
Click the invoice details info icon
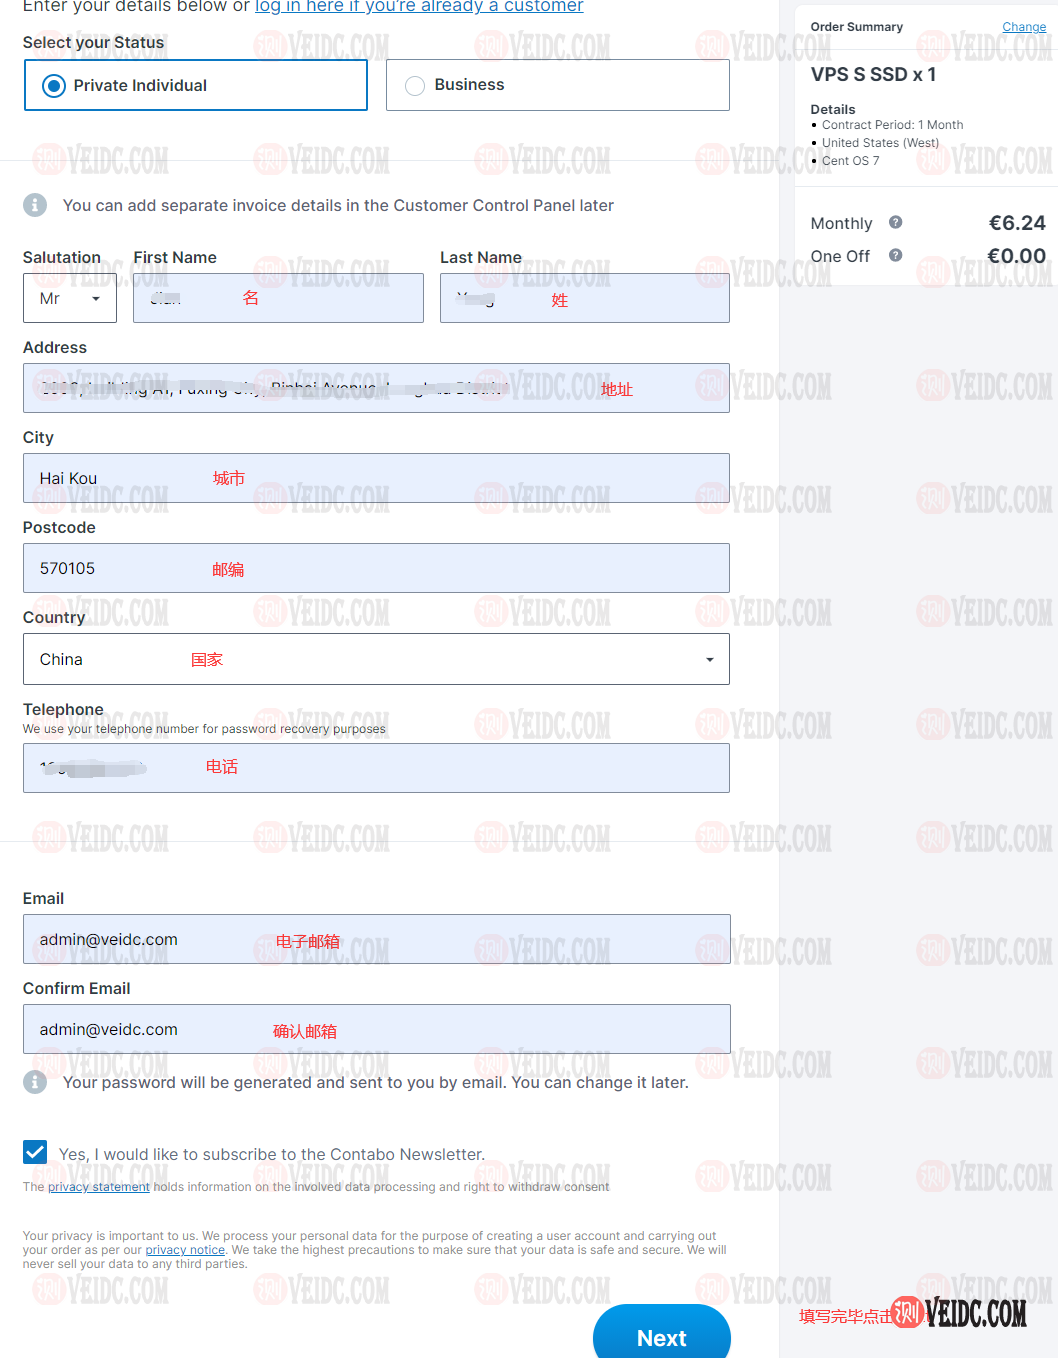click(35, 205)
